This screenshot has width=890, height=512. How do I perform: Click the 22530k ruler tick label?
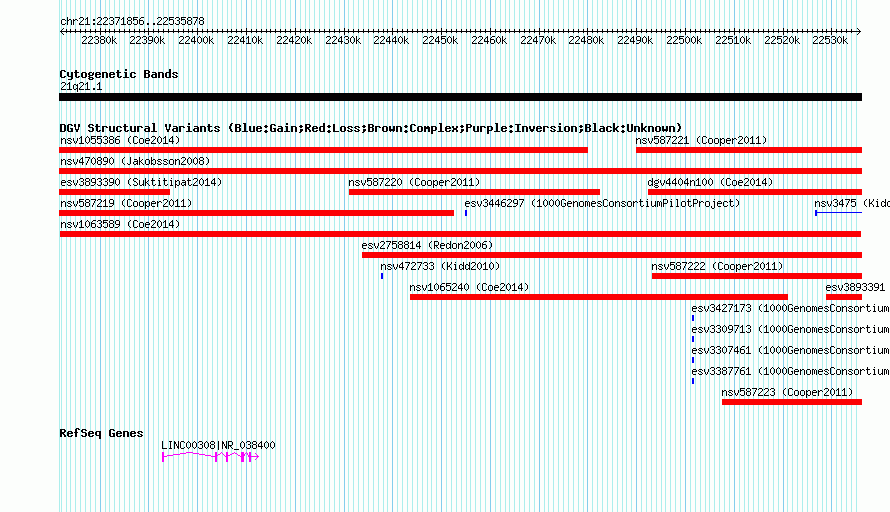(830, 40)
